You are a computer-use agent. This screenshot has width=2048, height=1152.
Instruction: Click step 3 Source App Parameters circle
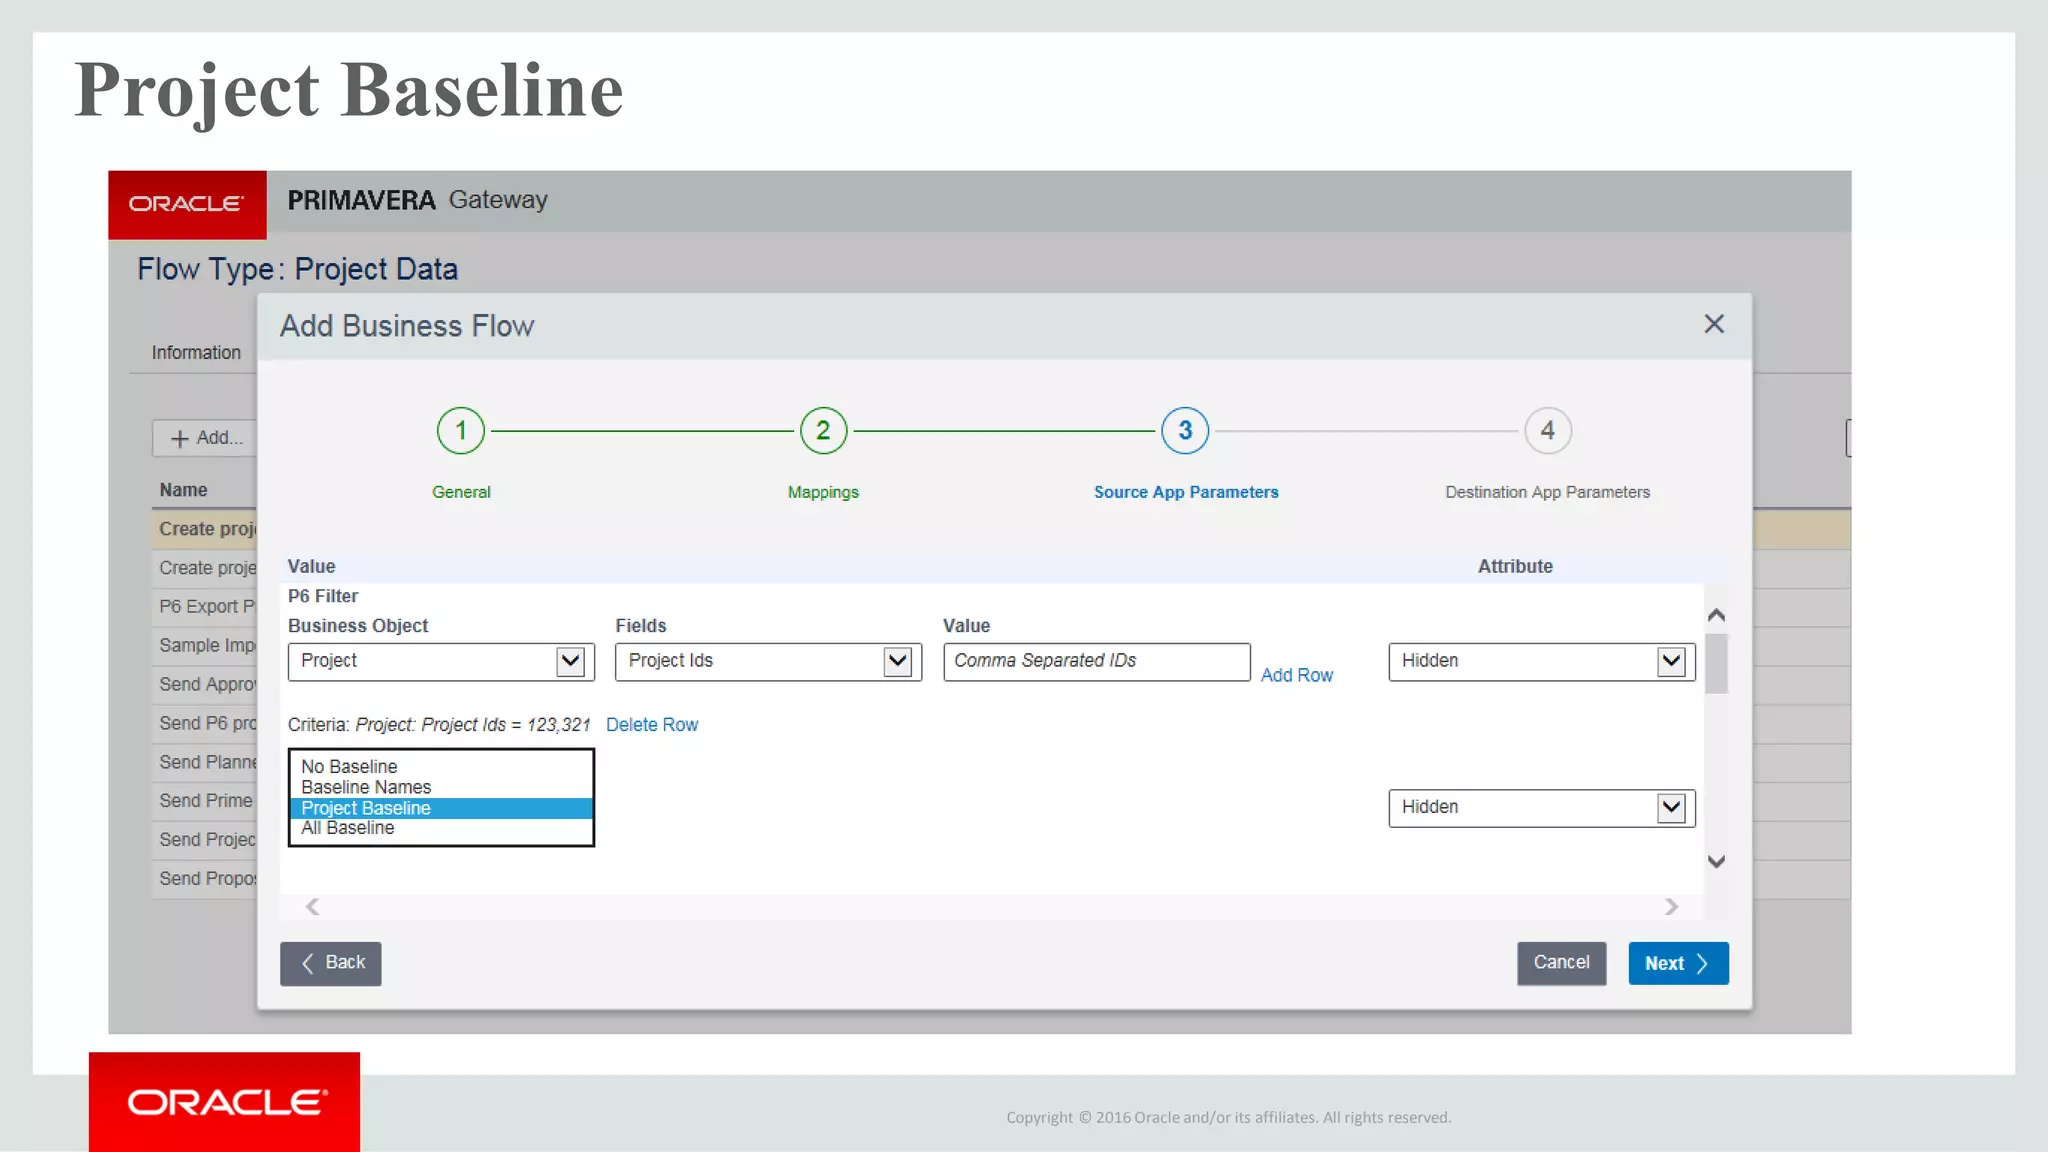click(1185, 431)
